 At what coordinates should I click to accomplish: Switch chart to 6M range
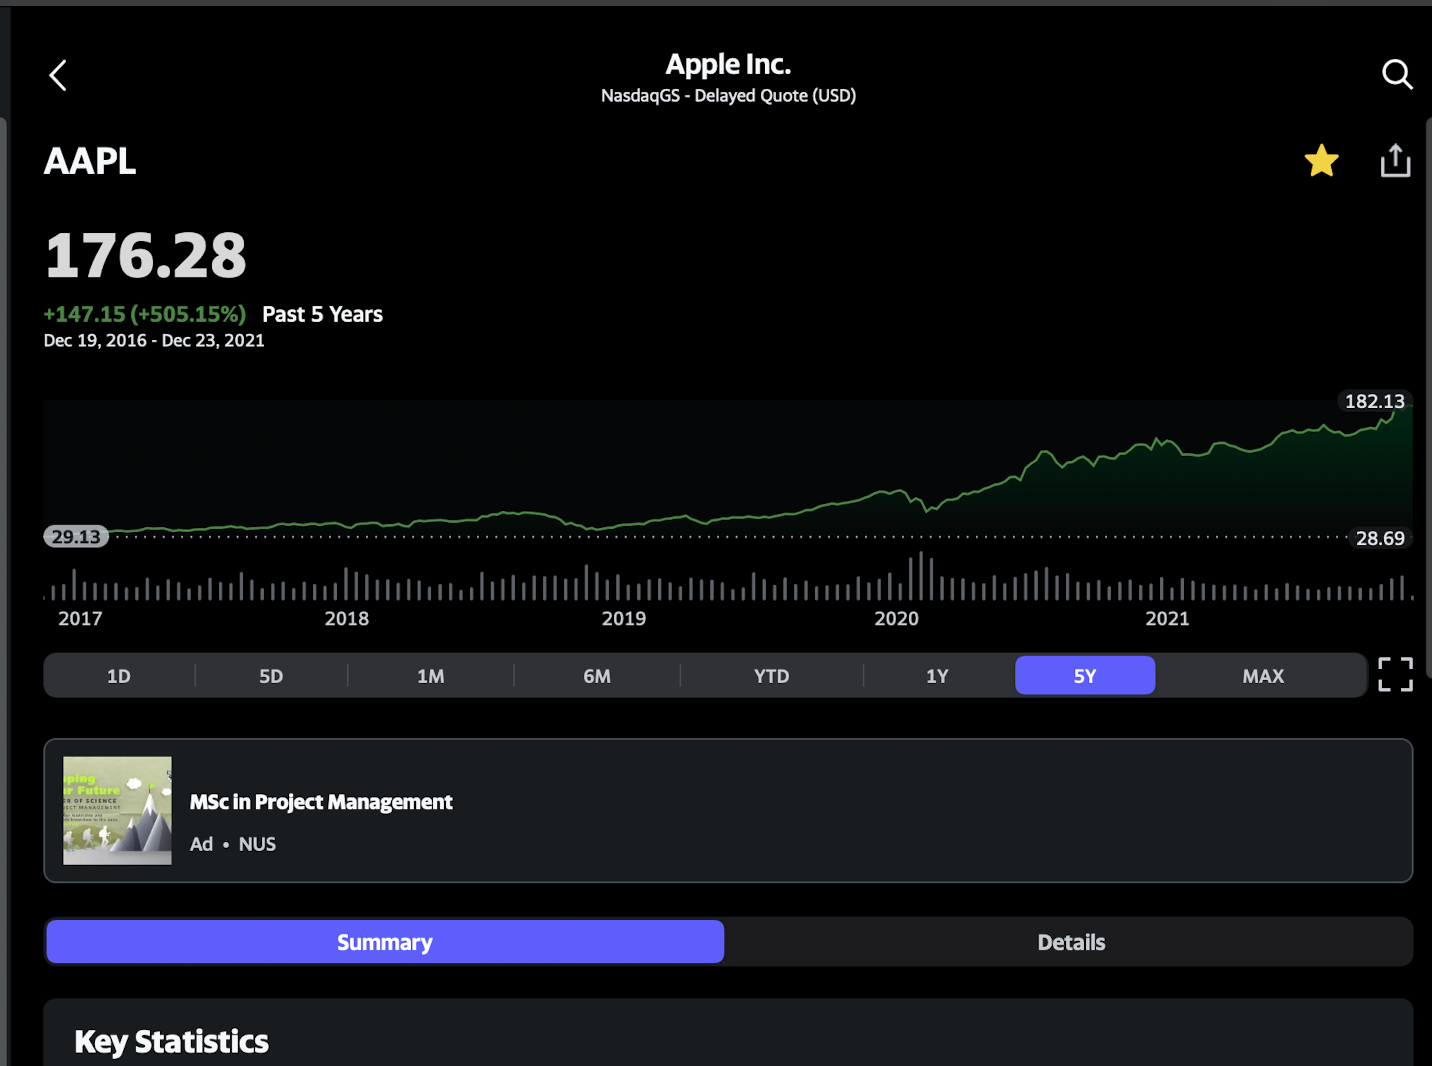[x=597, y=676]
